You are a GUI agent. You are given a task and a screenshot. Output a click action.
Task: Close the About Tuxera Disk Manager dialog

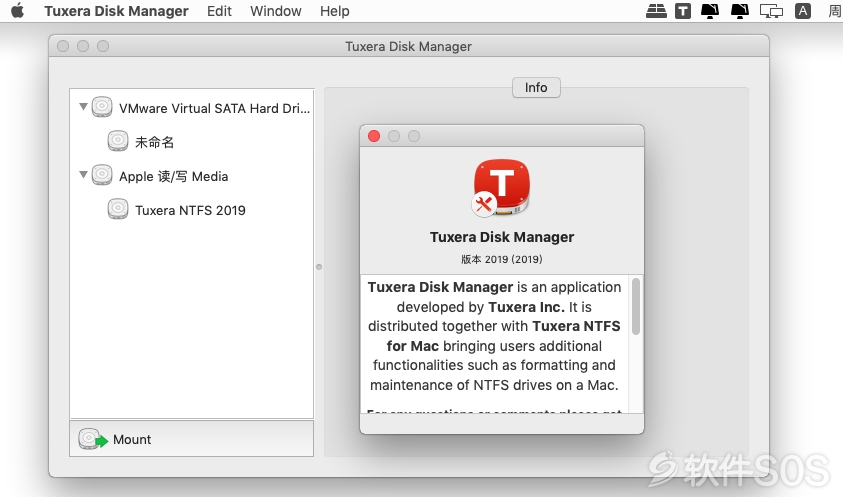tap(374, 136)
